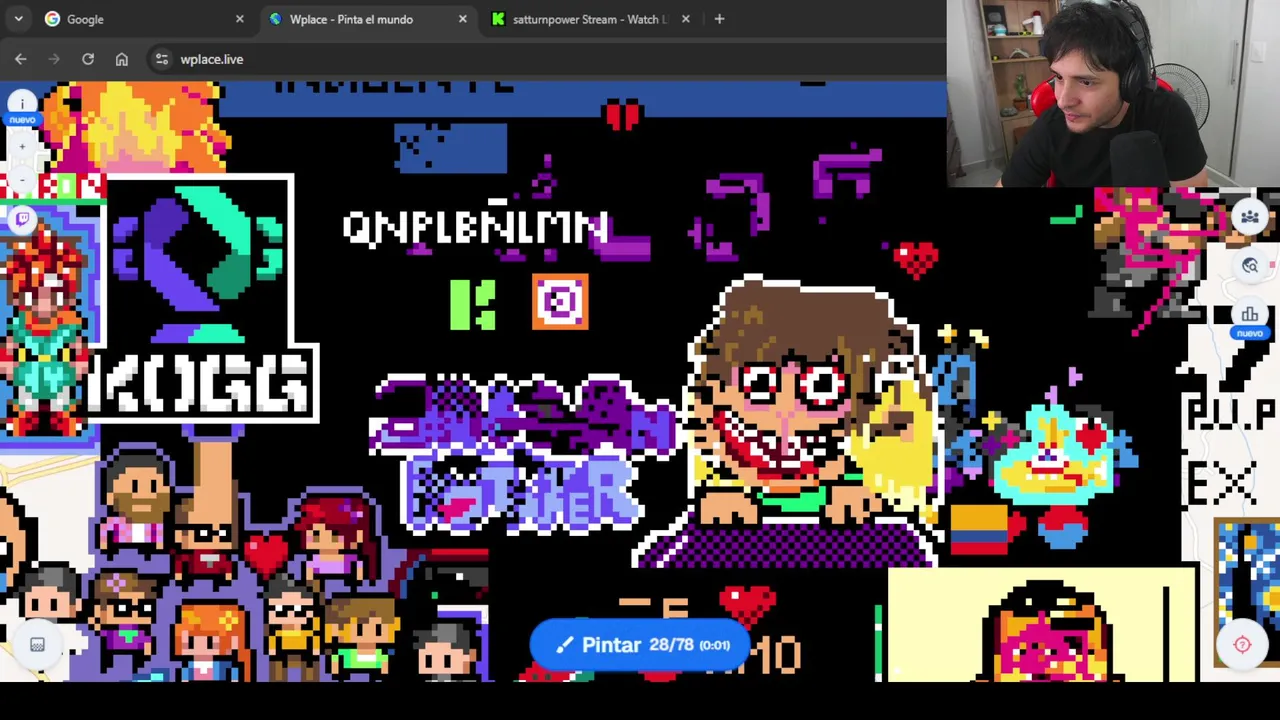Image resolution: width=1280 pixels, height=720 pixels.
Task: Expand the tab search dropdown arrow
Action: [19, 19]
